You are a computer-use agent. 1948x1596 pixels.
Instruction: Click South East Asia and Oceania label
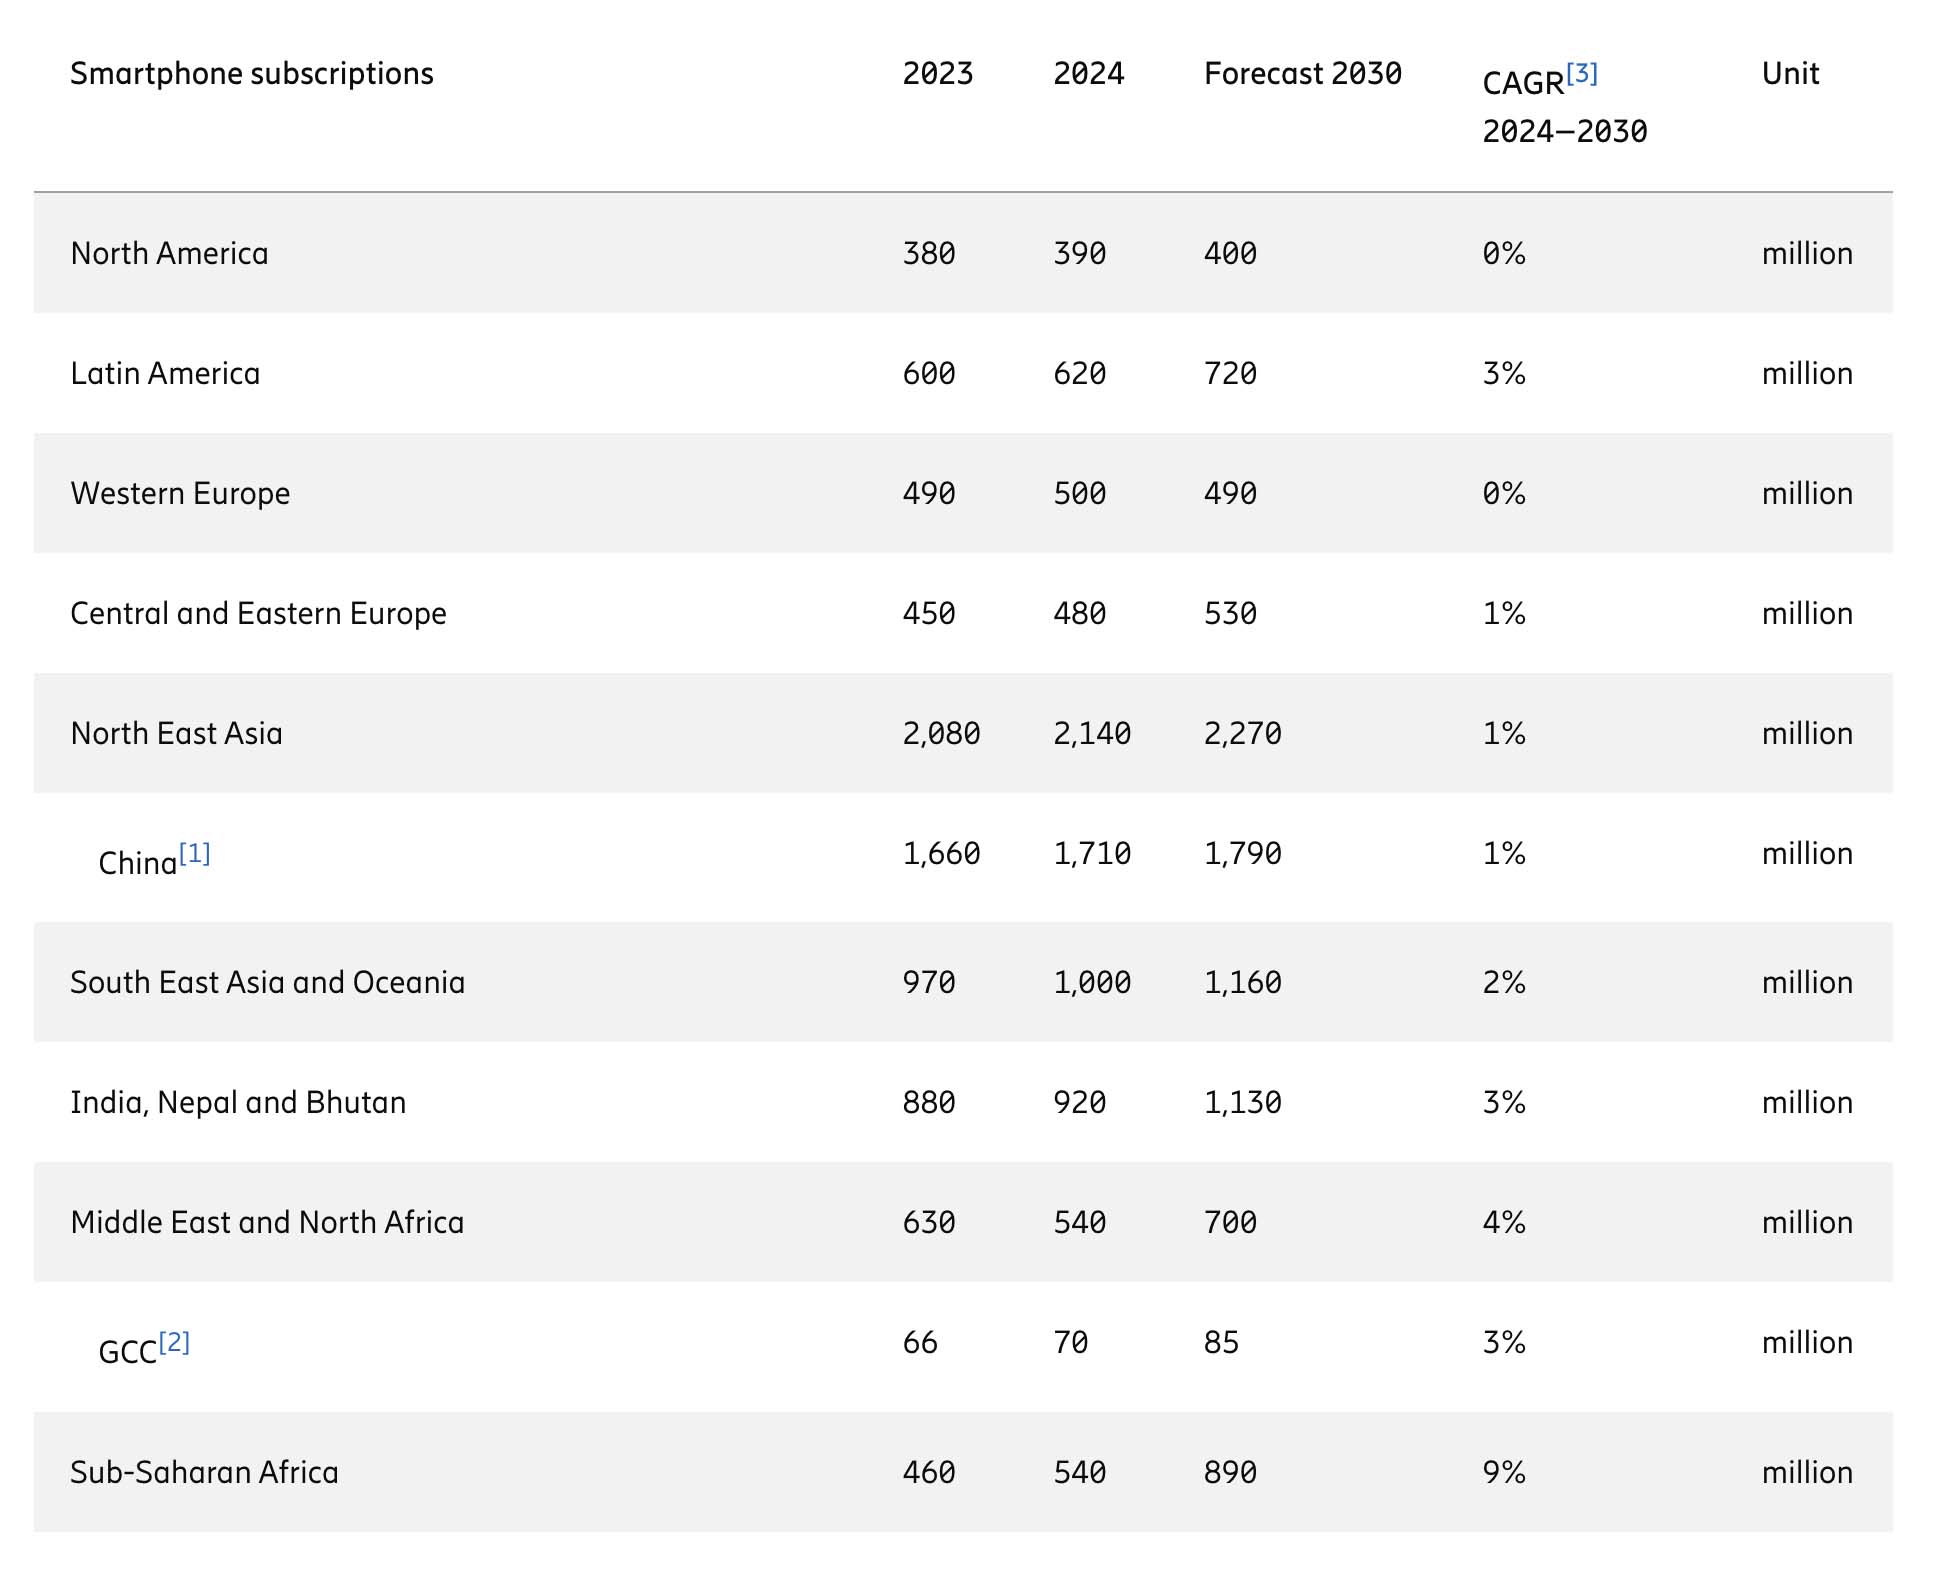click(x=268, y=982)
